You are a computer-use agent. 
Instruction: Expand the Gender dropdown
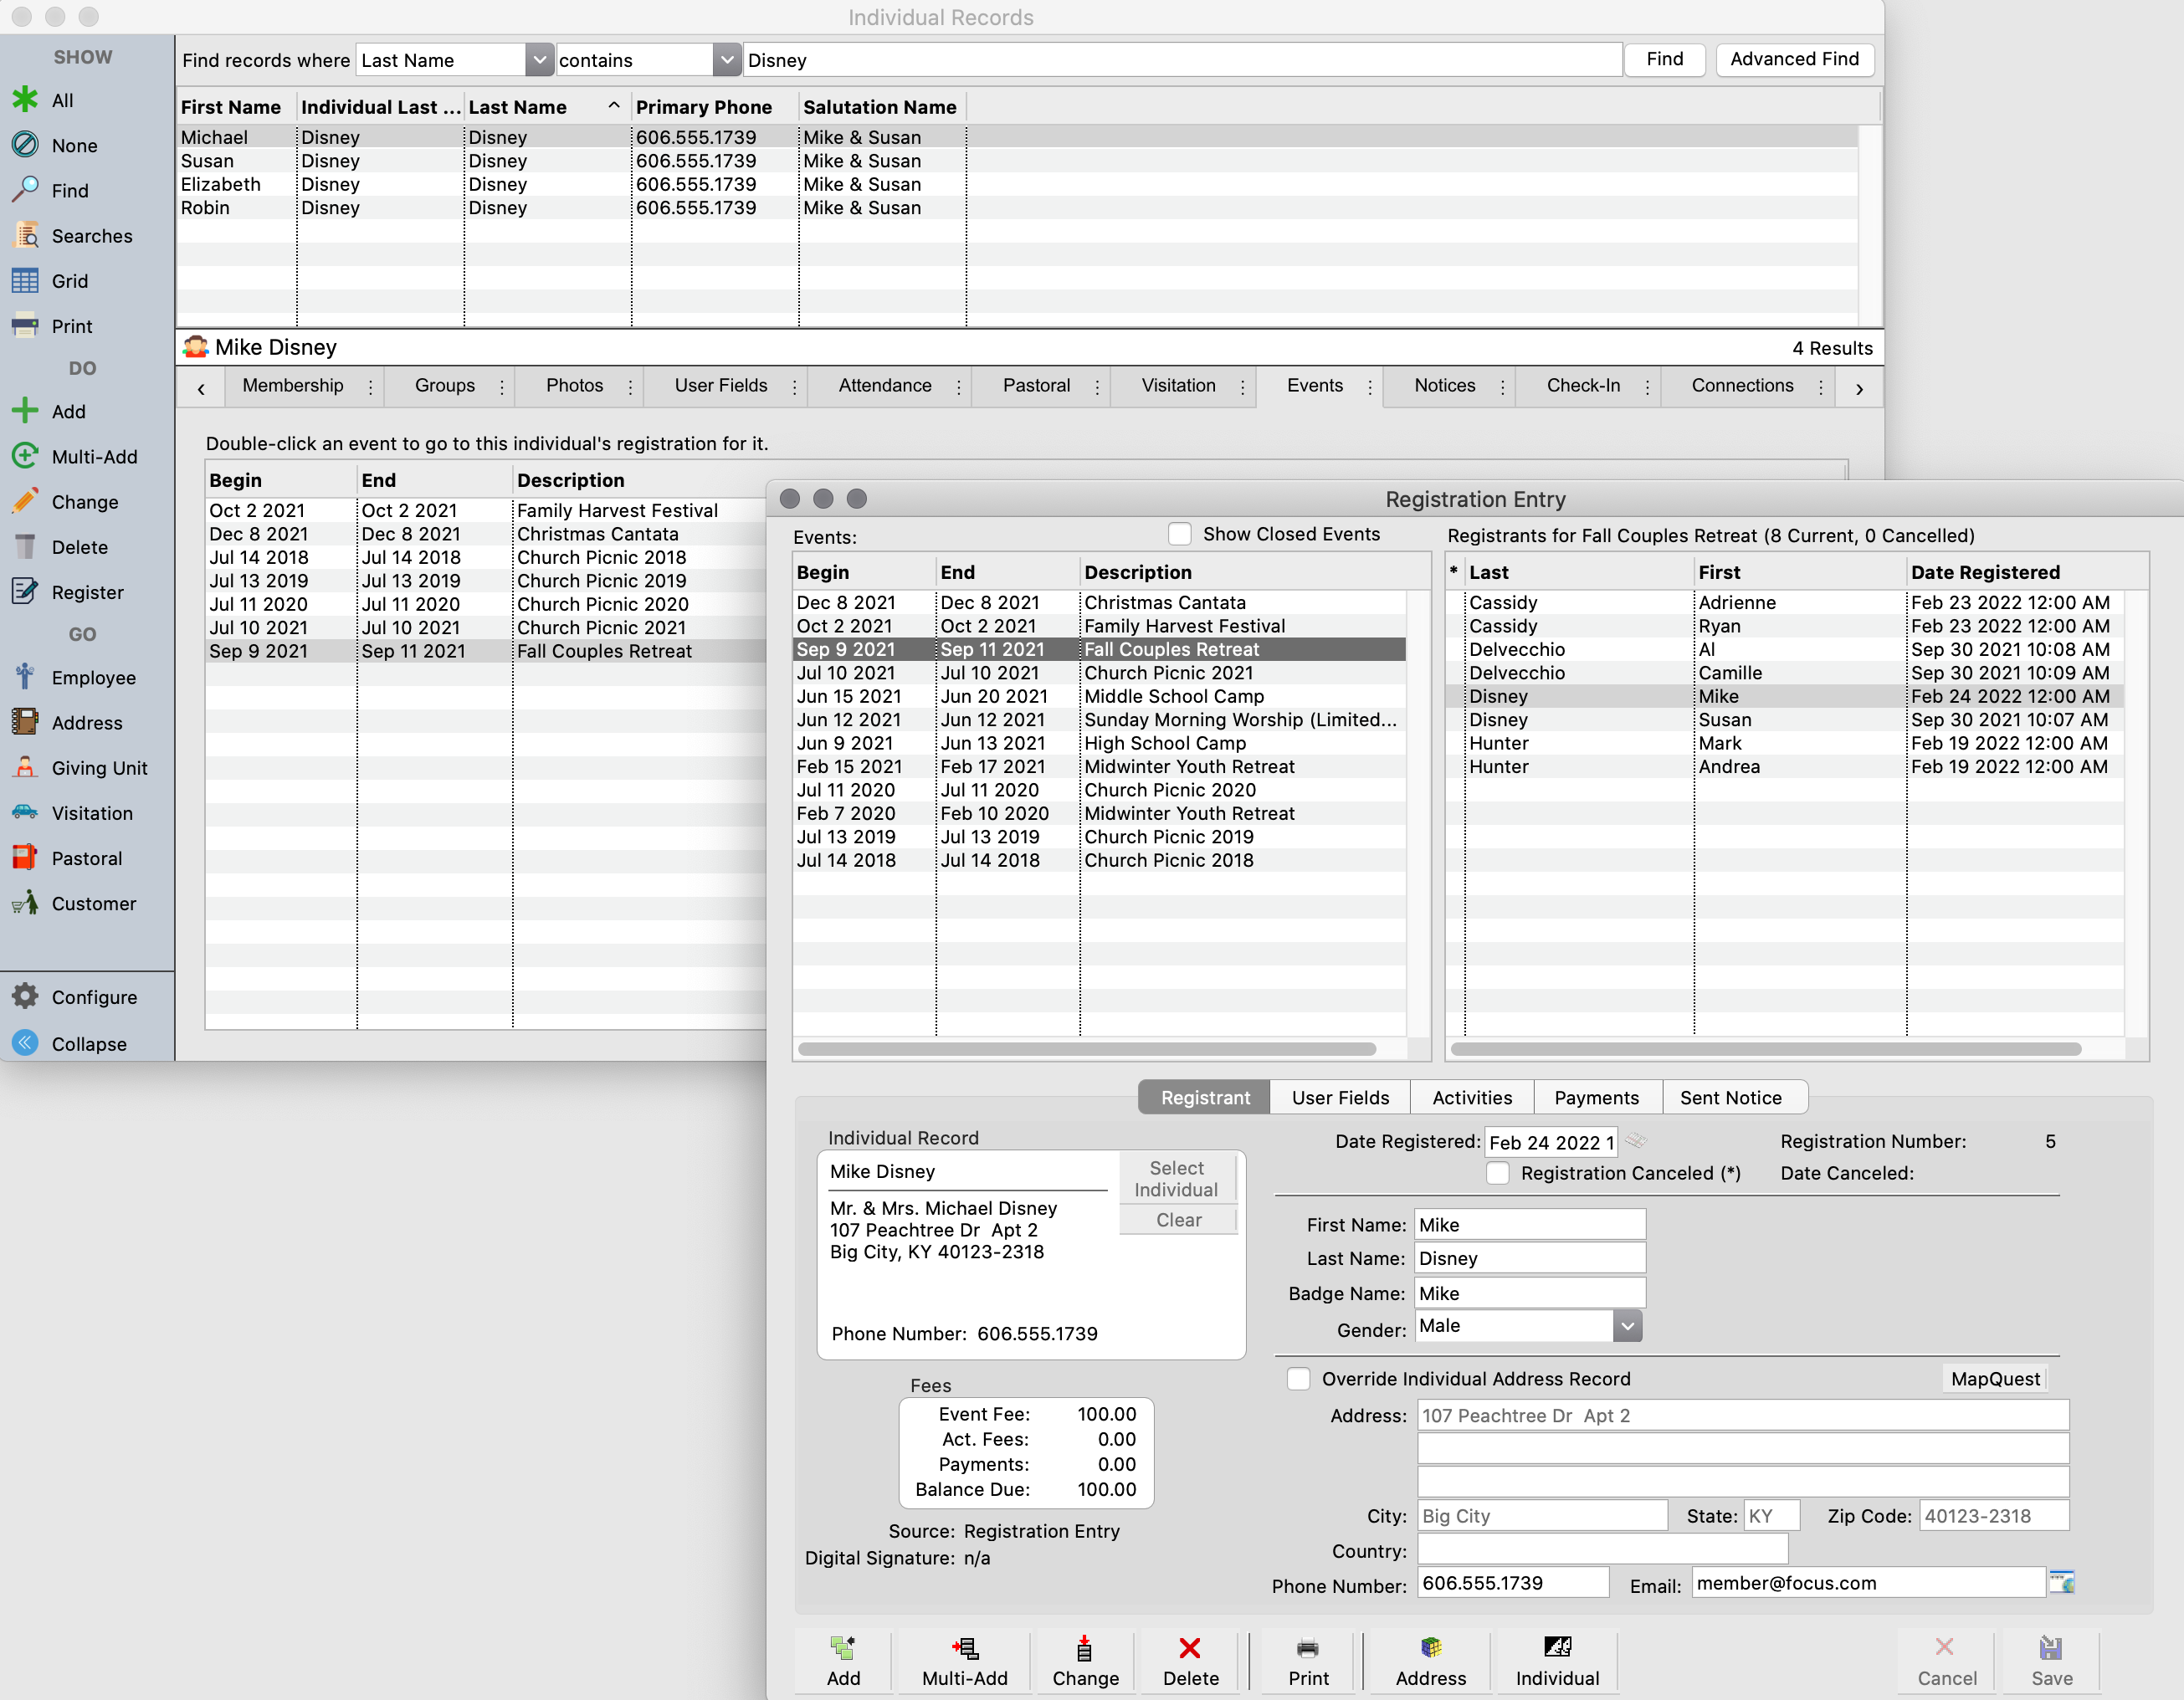pos(1627,1326)
